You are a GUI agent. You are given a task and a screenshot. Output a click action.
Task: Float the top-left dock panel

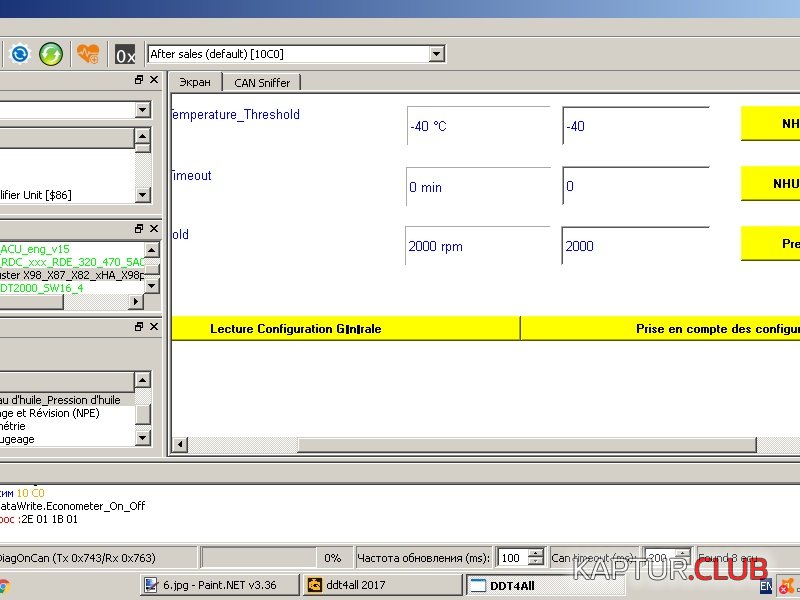(x=139, y=80)
